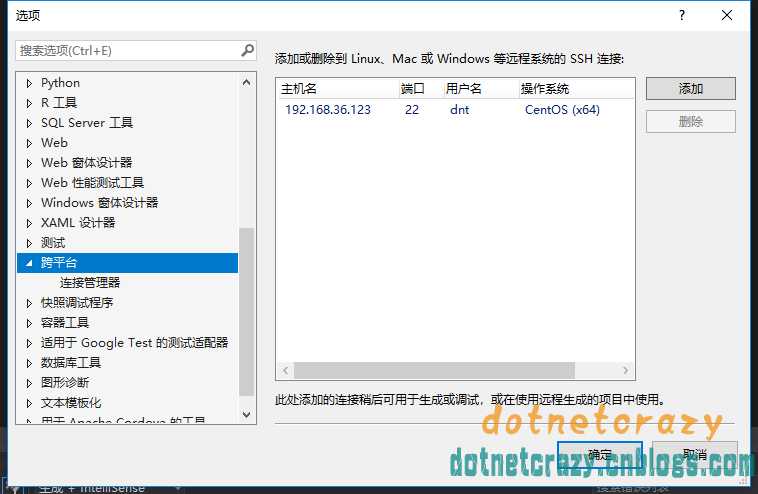Viewport: 758px width, 494px height.
Task: Select the 文本模板化 tree item
Action: (71, 403)
